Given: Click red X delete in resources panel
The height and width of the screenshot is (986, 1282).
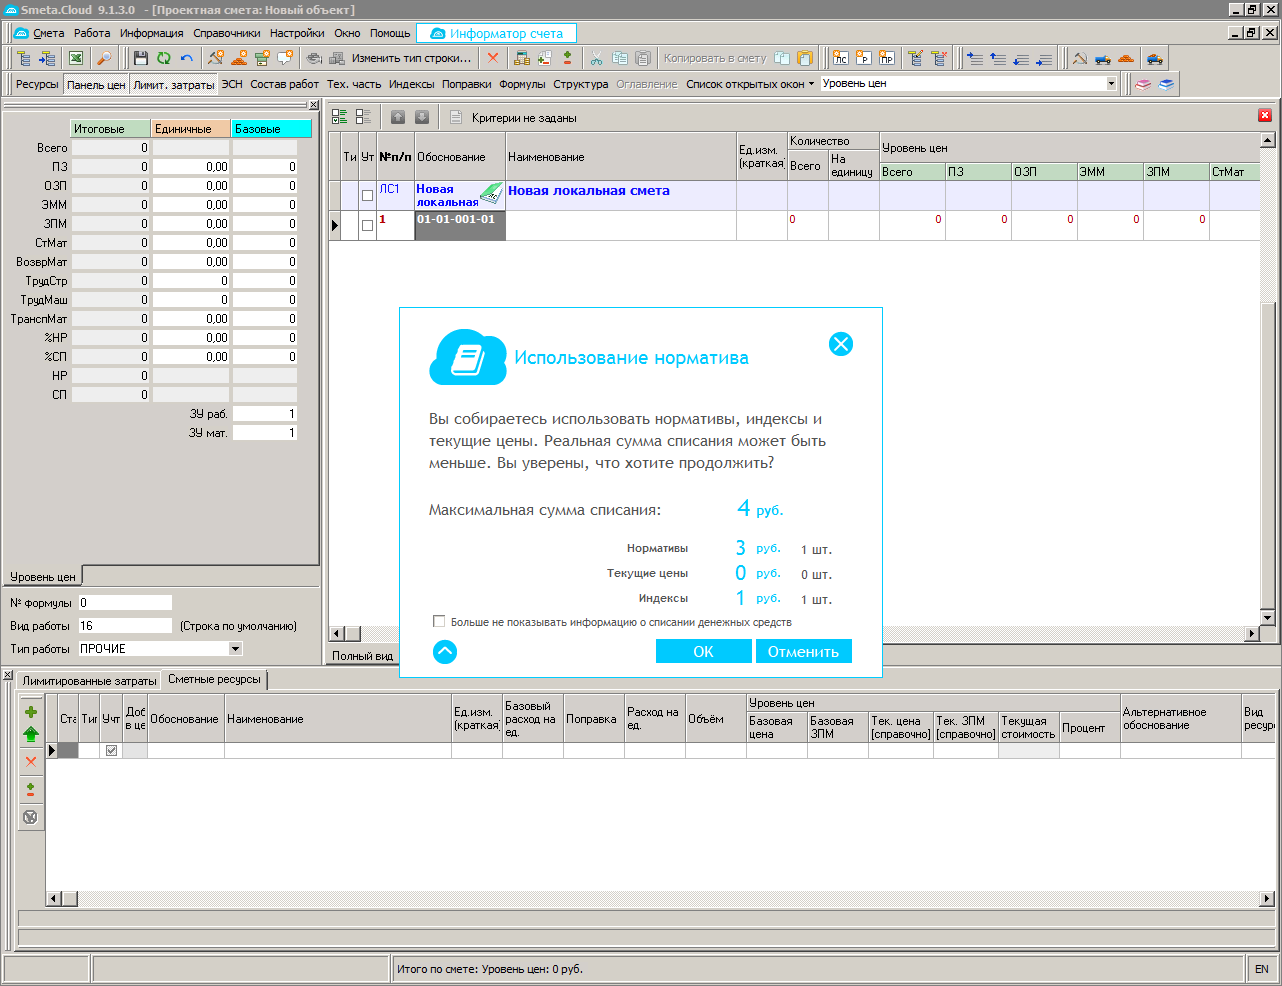Looking at the screenshot, I should pyautogui.click(x=31, y=762).
